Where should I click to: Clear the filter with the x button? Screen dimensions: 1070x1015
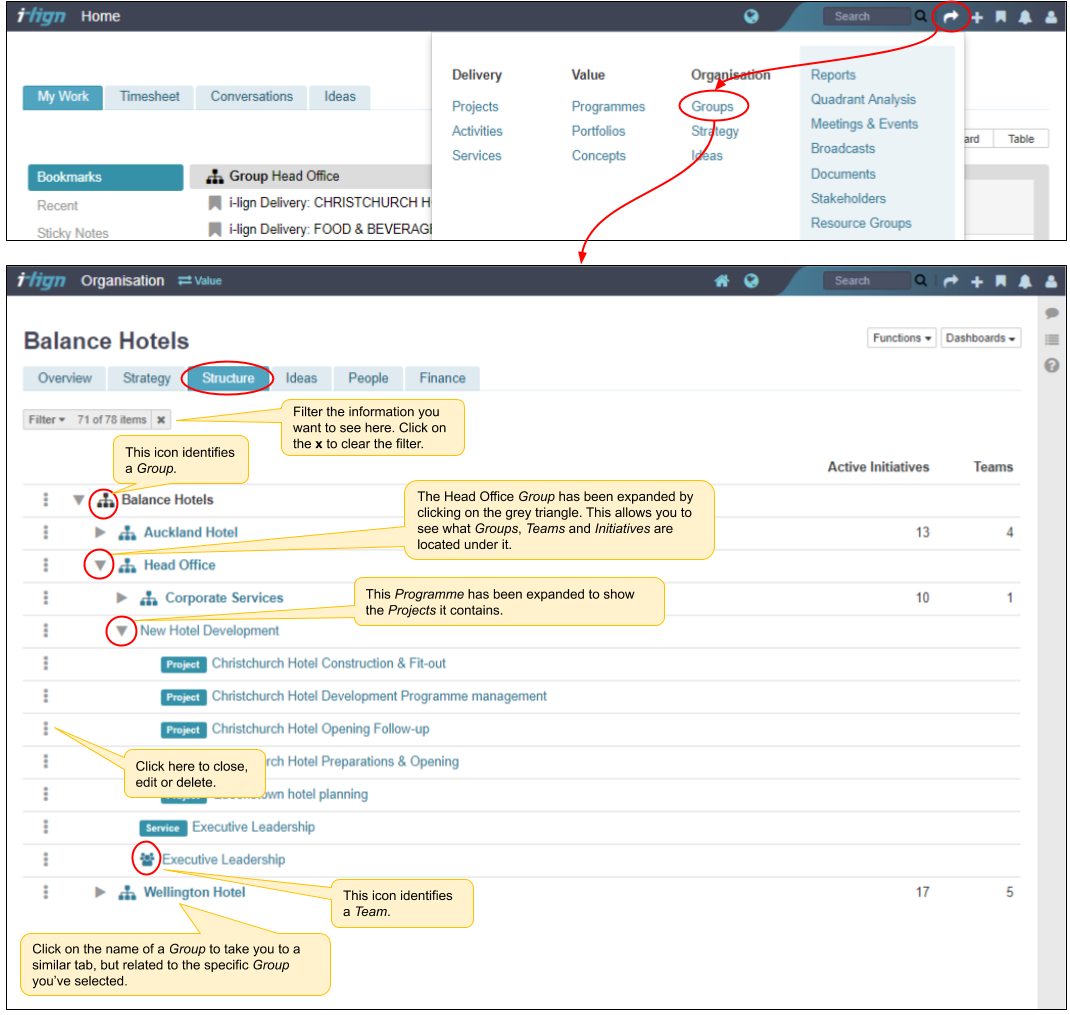pyautogui.click(x=161, y=420)
